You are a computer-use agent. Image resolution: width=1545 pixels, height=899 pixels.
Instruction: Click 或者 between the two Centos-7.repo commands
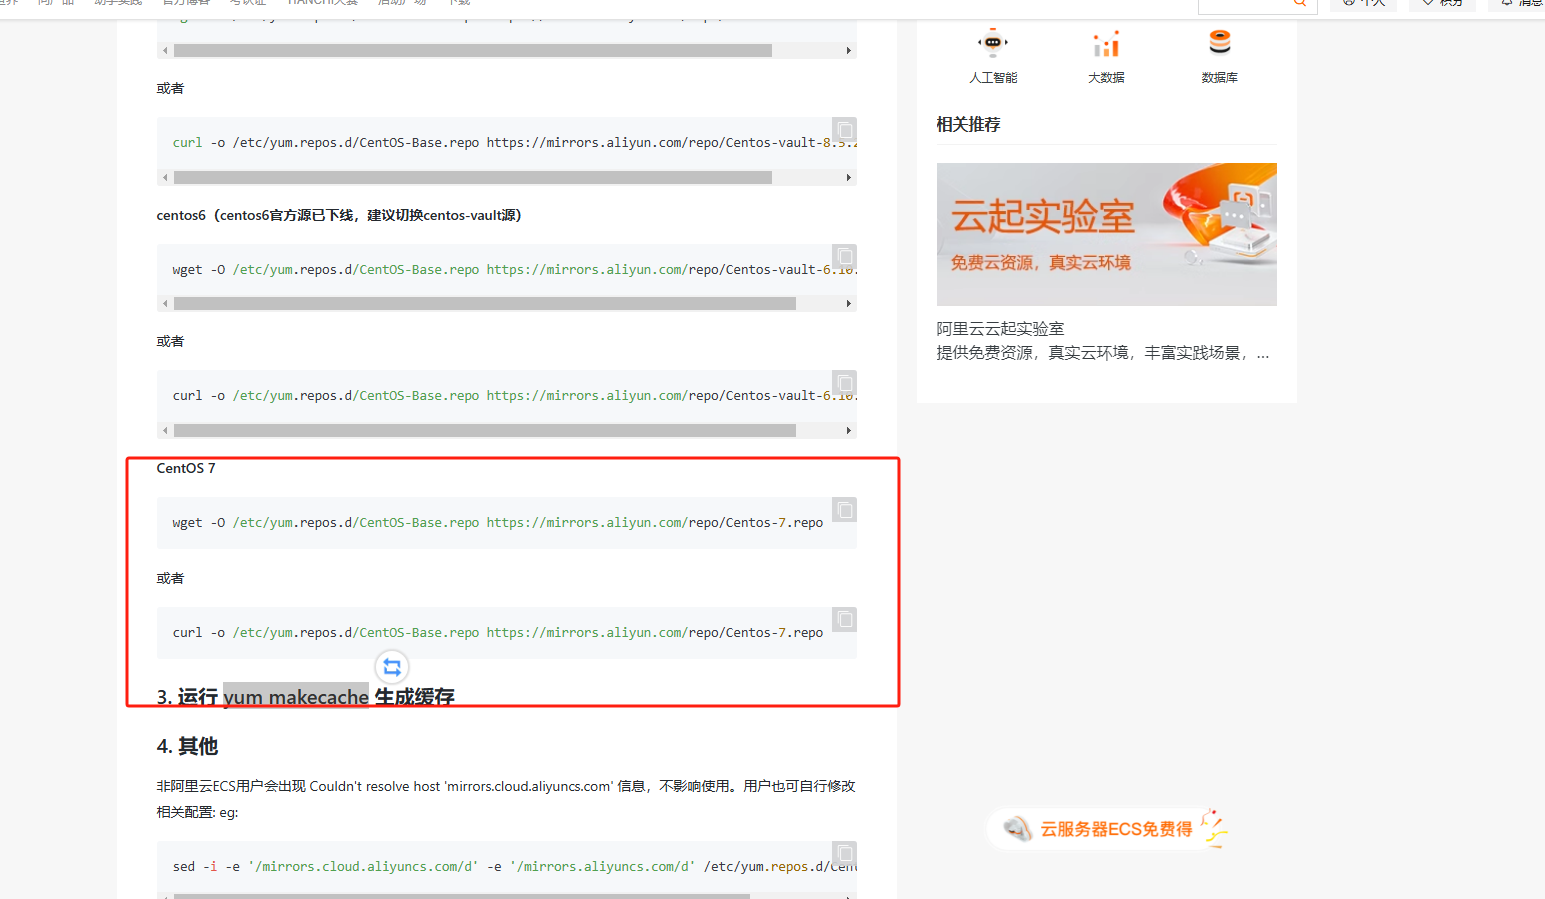(x=170, y=578)
